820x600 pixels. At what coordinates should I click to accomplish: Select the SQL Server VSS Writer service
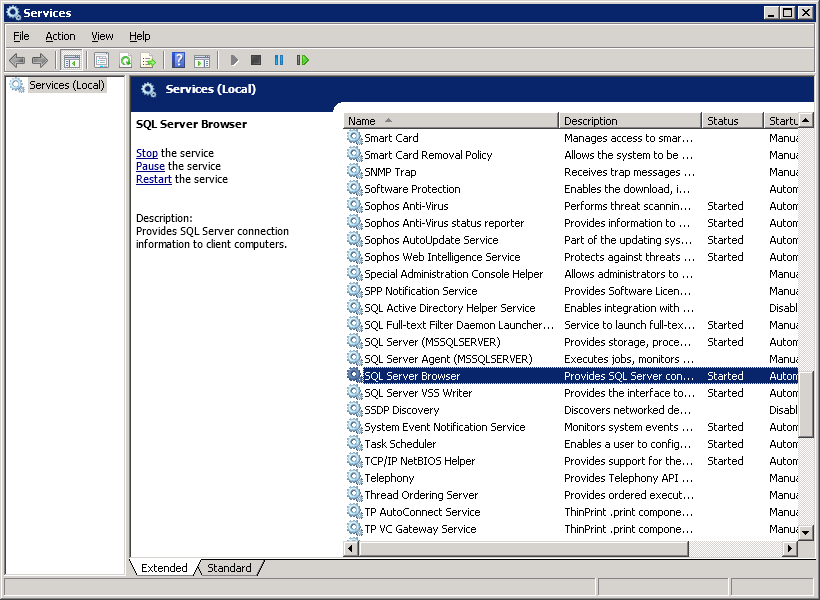click(571, 393)
